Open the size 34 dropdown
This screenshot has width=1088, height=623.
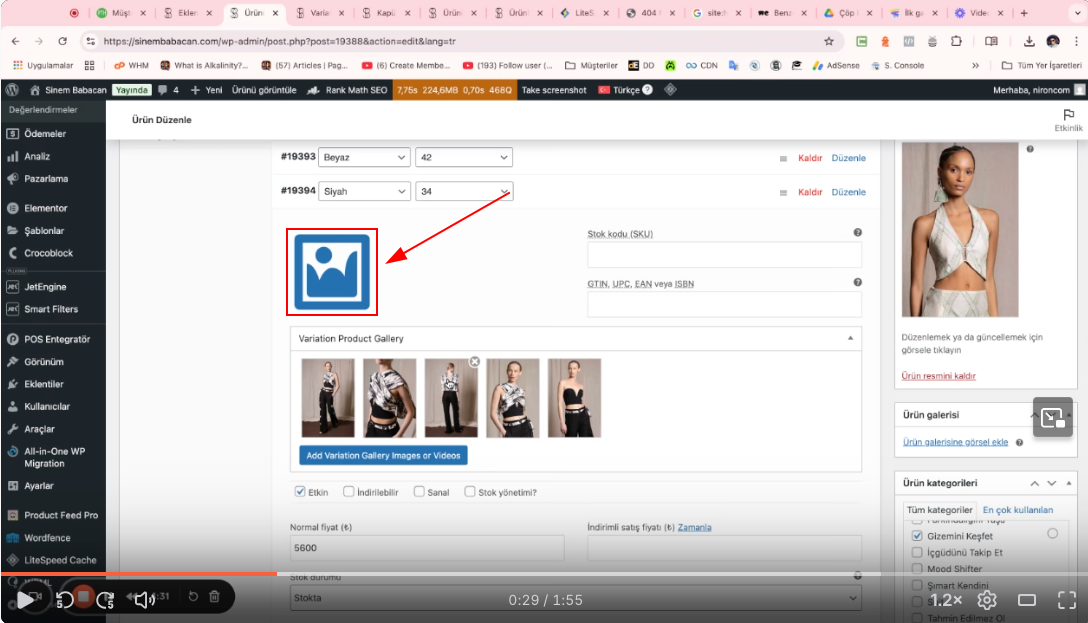pos(464,191)
